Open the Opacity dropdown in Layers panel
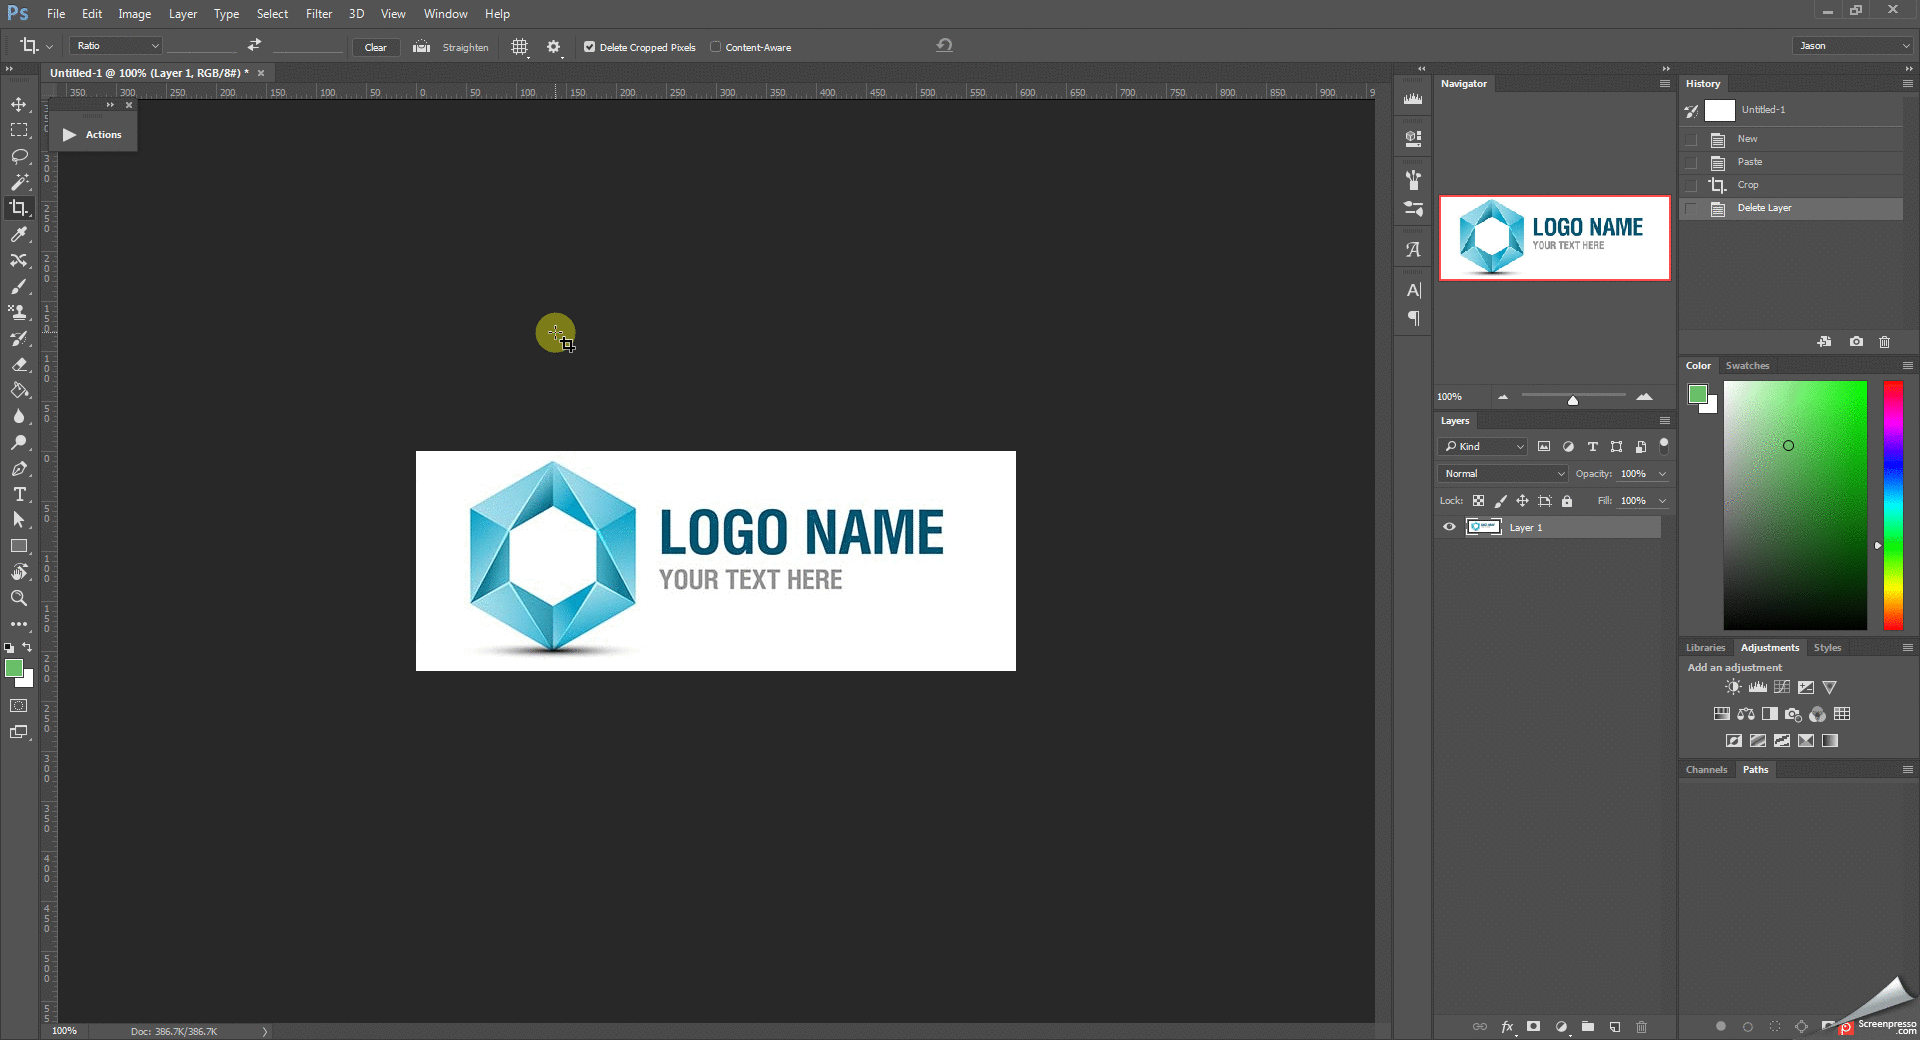The image size is (1920, 1040). click(1662, 473)
